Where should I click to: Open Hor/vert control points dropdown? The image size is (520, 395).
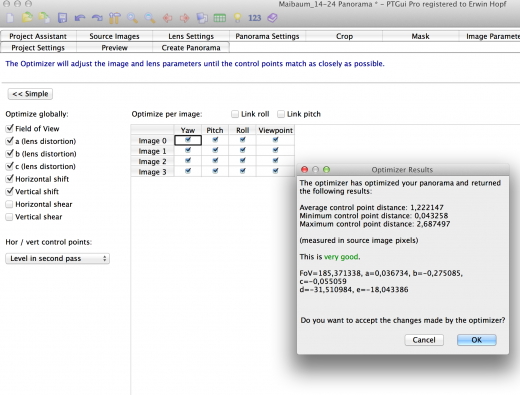point(57,258)
